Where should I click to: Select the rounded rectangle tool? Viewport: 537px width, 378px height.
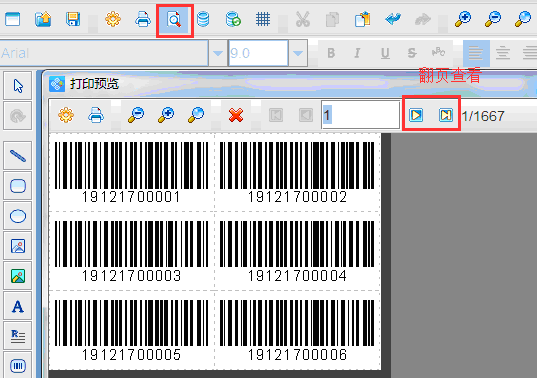[18, 186]
